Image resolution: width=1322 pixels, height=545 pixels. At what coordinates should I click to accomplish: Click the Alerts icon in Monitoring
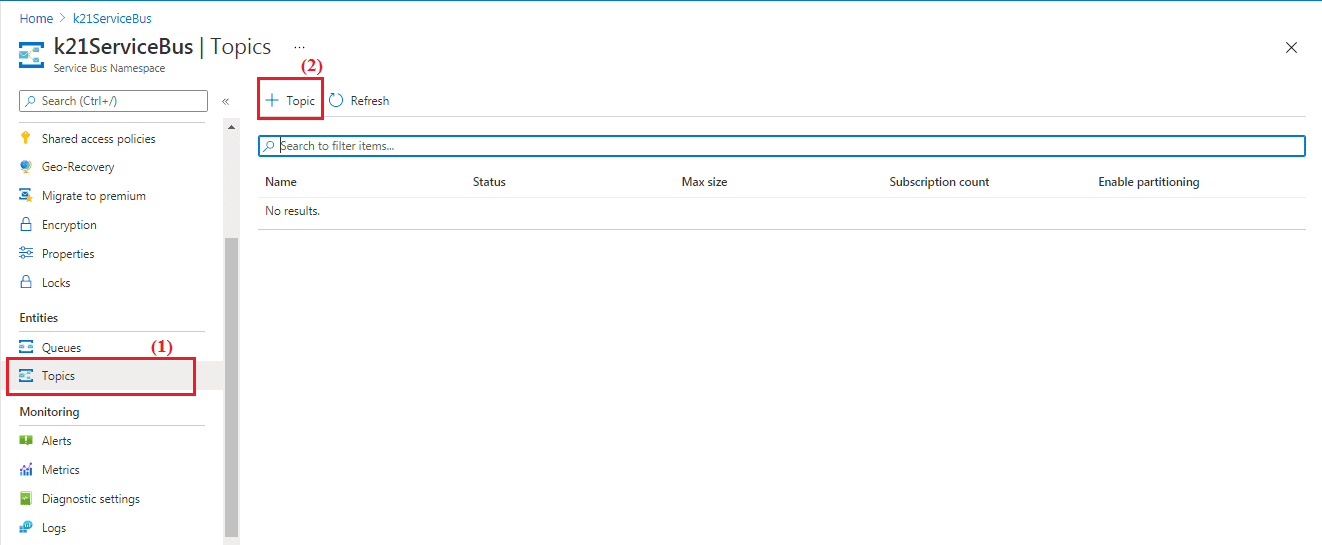[26, 441]
